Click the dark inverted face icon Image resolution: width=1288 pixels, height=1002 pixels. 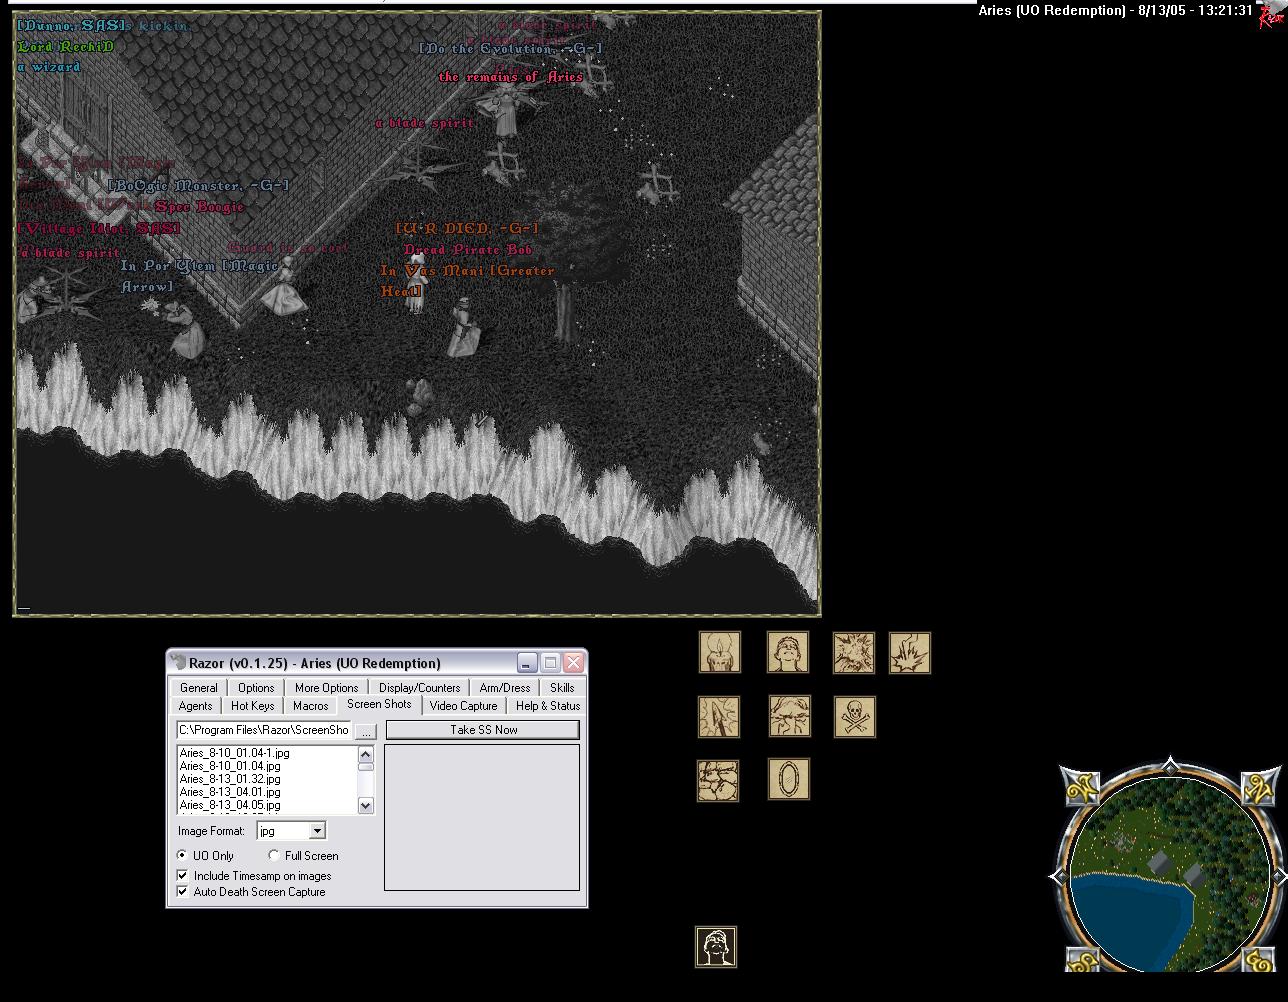click(x=716, y=947)
